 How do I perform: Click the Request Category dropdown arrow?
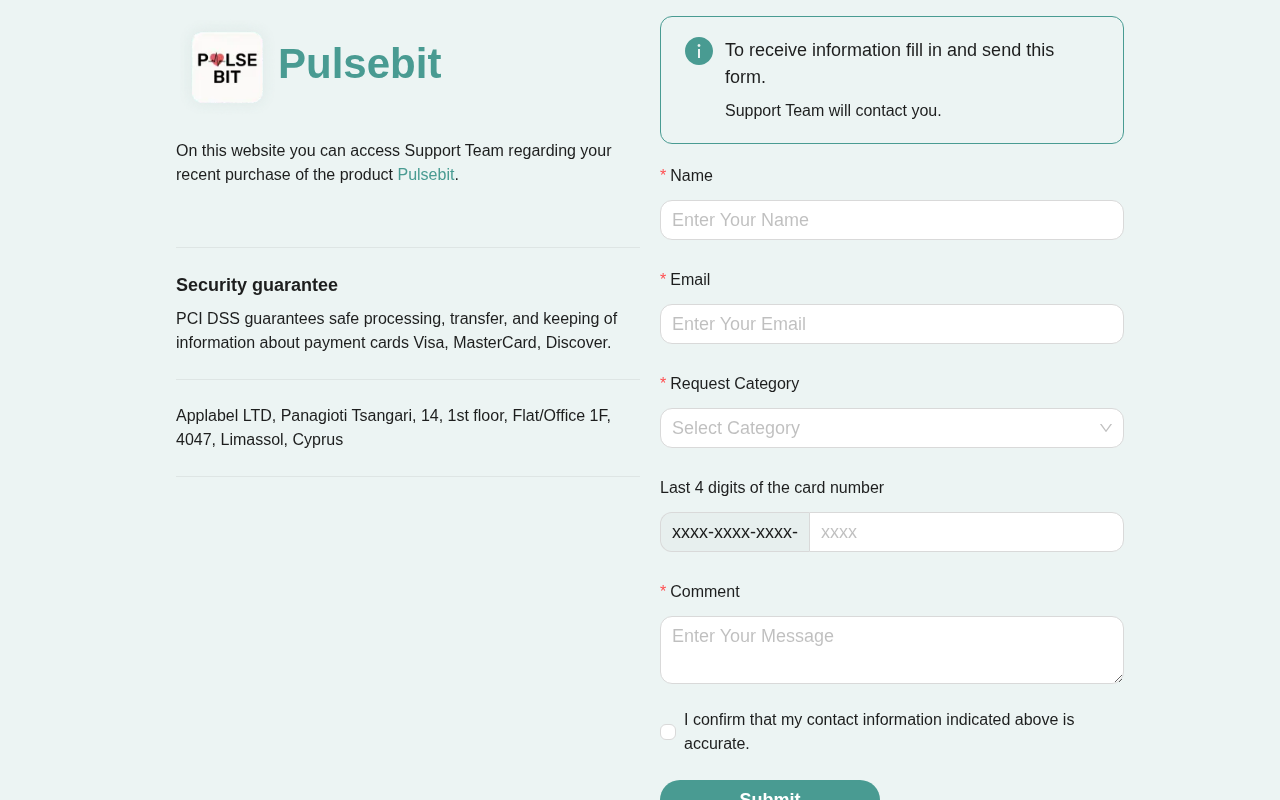(1105, 428)
